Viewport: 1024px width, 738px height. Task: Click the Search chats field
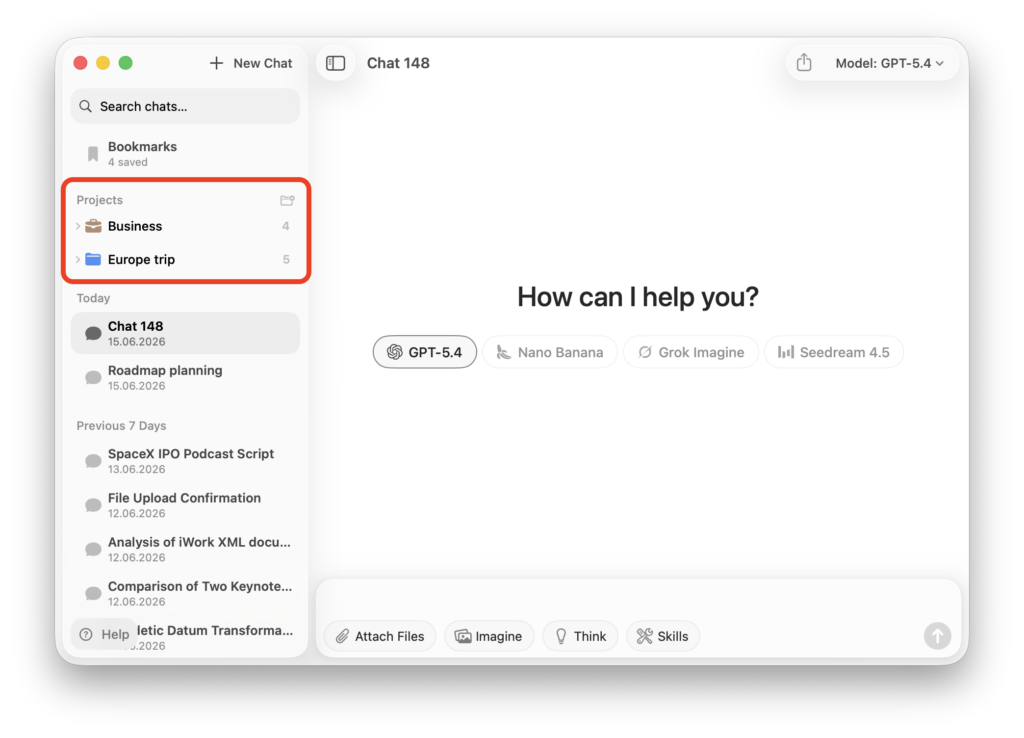point(185,106)
